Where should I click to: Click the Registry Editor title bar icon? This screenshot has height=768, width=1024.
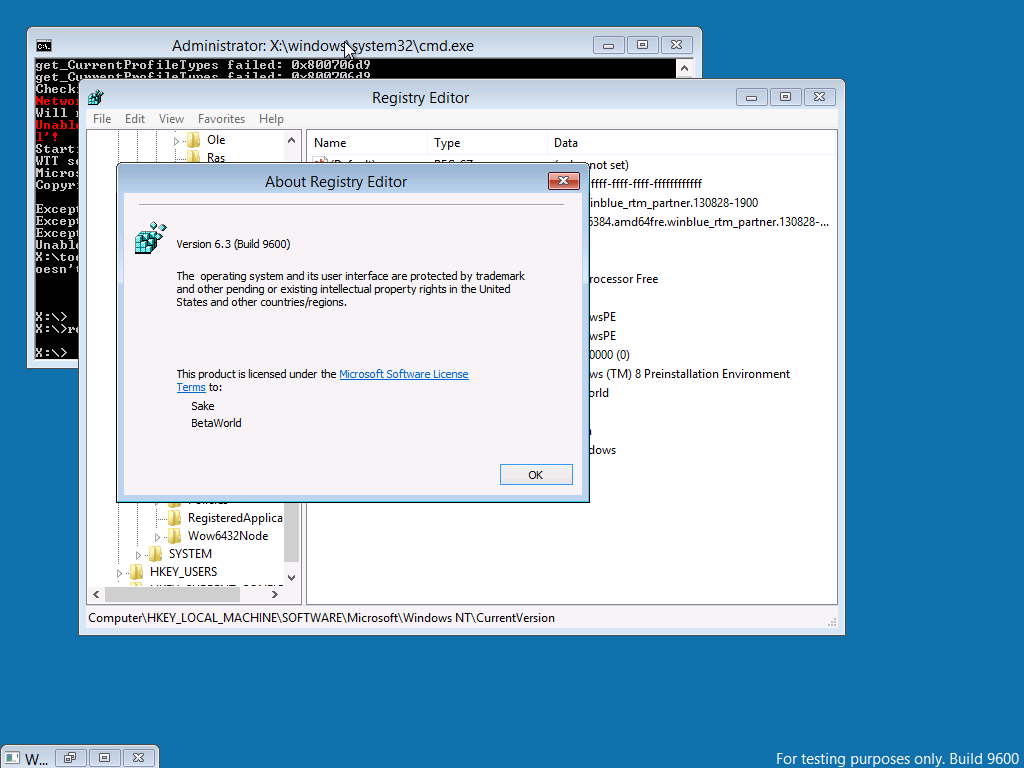tap(96, 97)
